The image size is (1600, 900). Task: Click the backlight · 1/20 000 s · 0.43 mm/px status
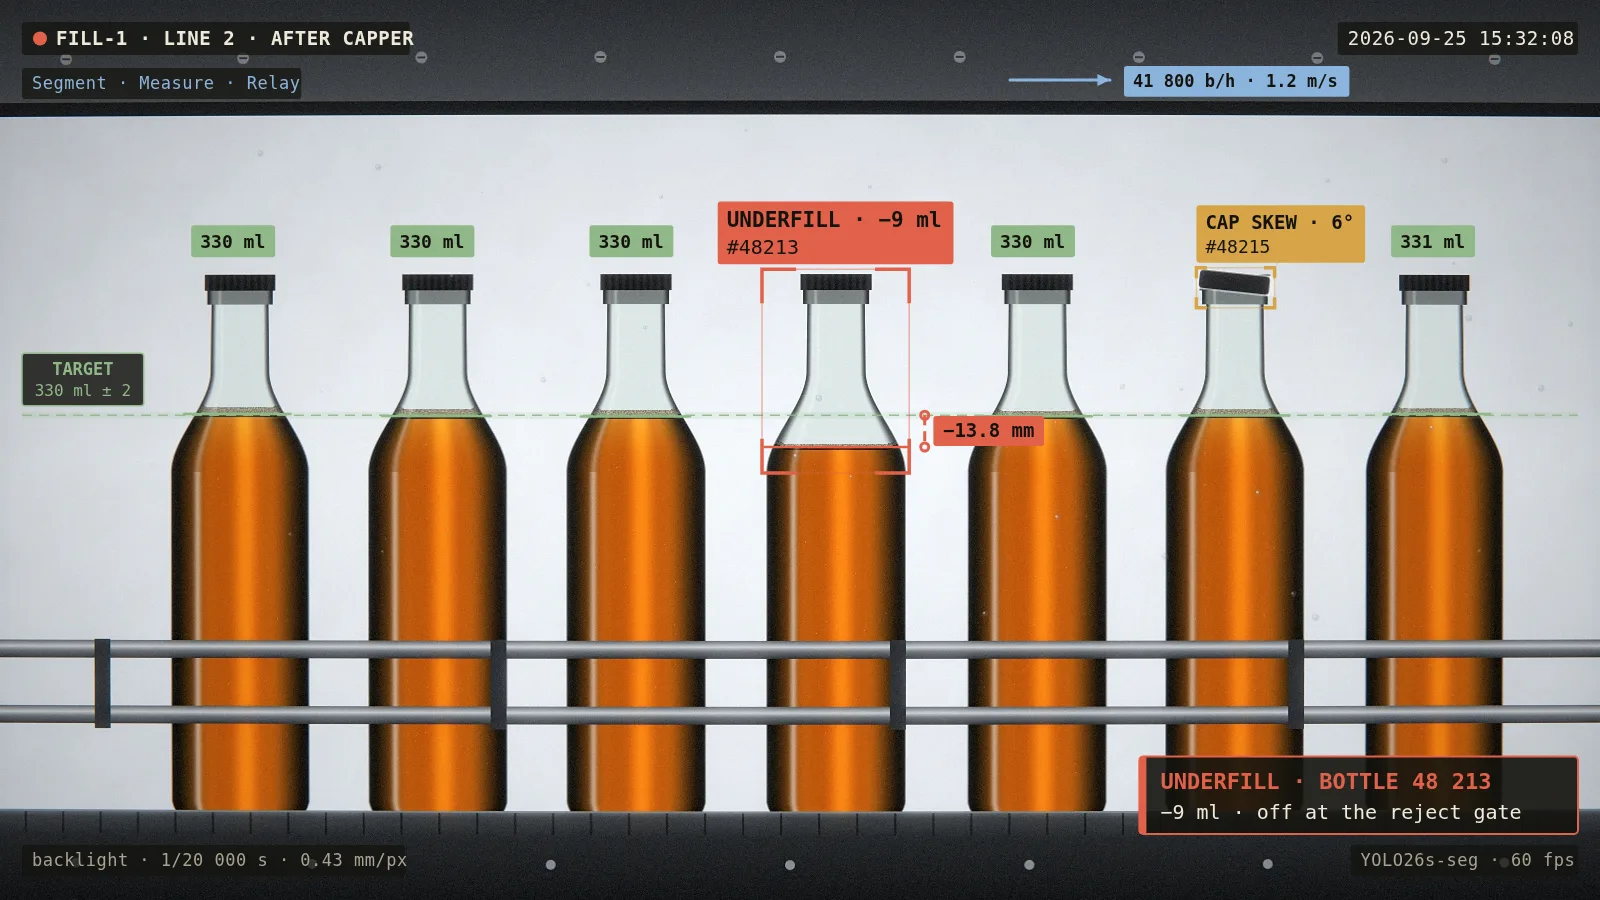point(219,860)
